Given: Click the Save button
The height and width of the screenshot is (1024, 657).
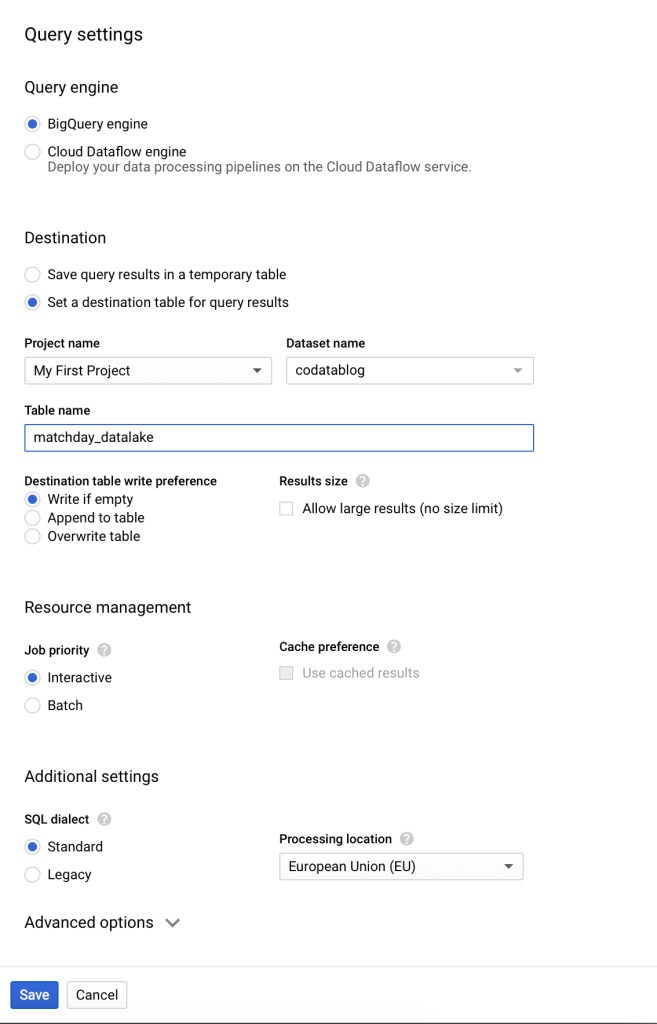Looking at the screenshot, I should point(34,995).
